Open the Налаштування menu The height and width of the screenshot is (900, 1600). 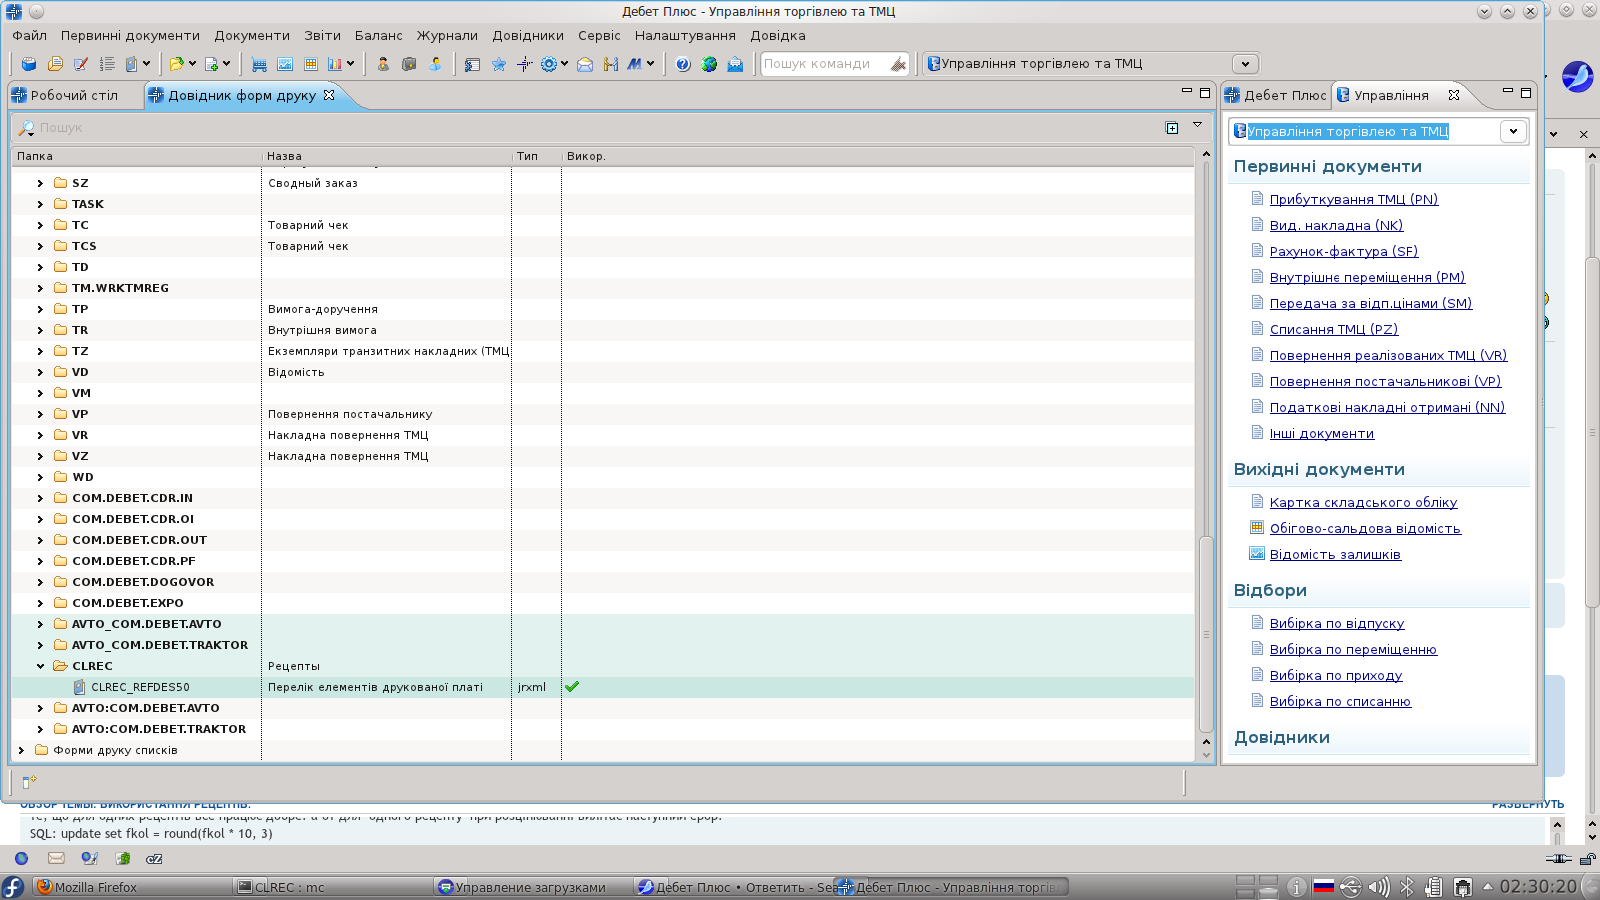[x=685, y=35]
